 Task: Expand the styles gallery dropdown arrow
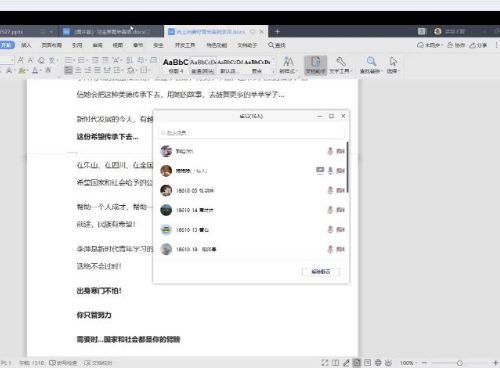pyautogui.click(x=273, y=71)
